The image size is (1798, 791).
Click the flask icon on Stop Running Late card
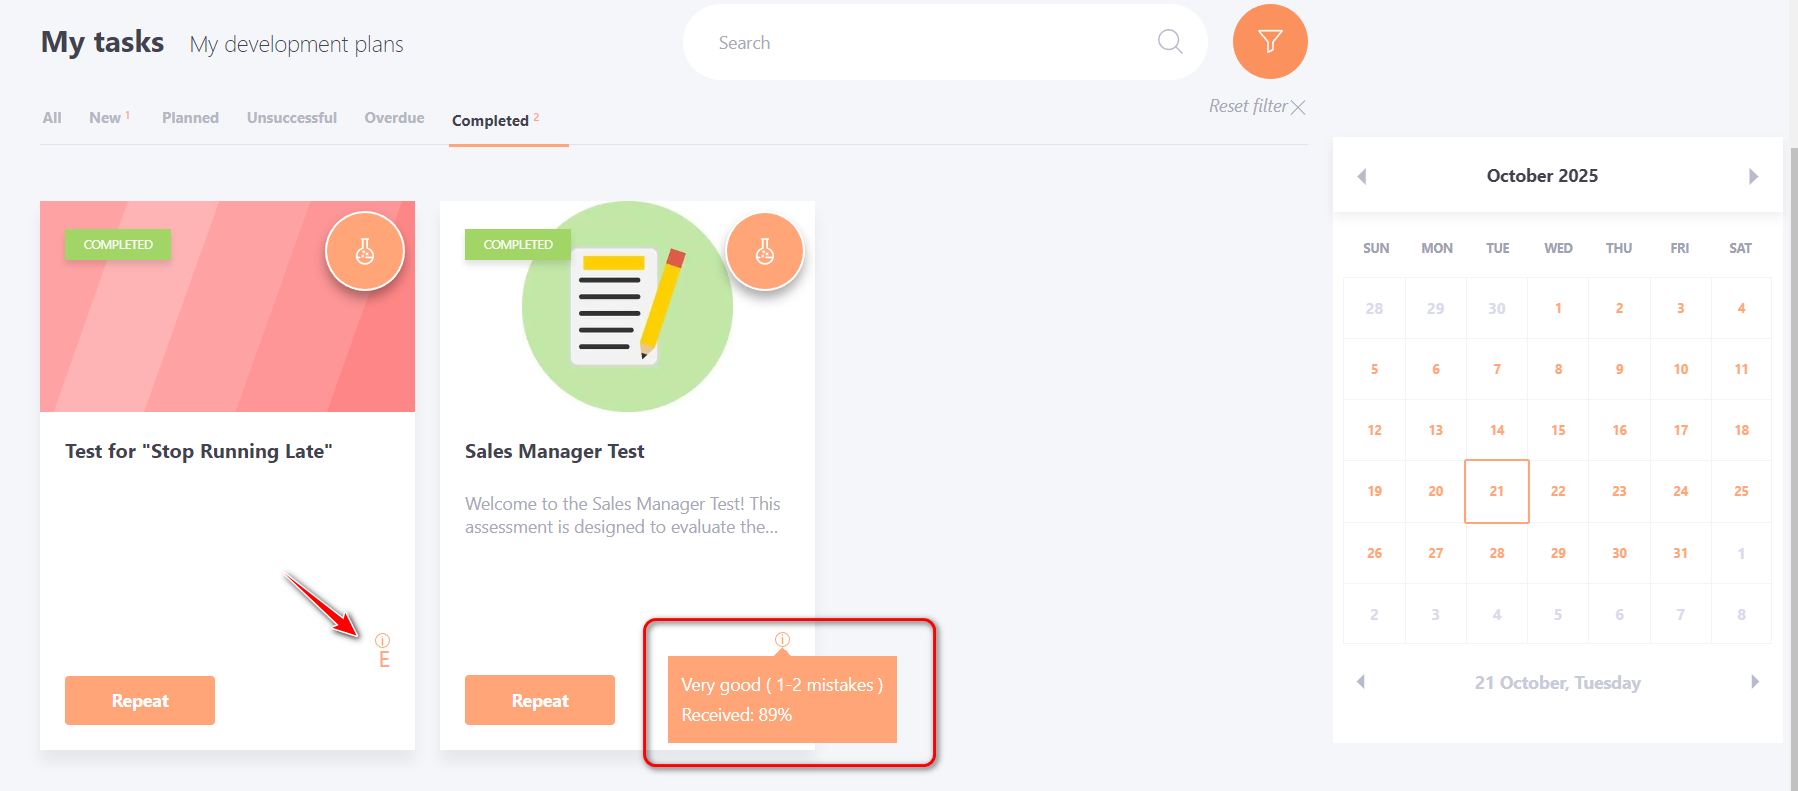tap(365, 252)
